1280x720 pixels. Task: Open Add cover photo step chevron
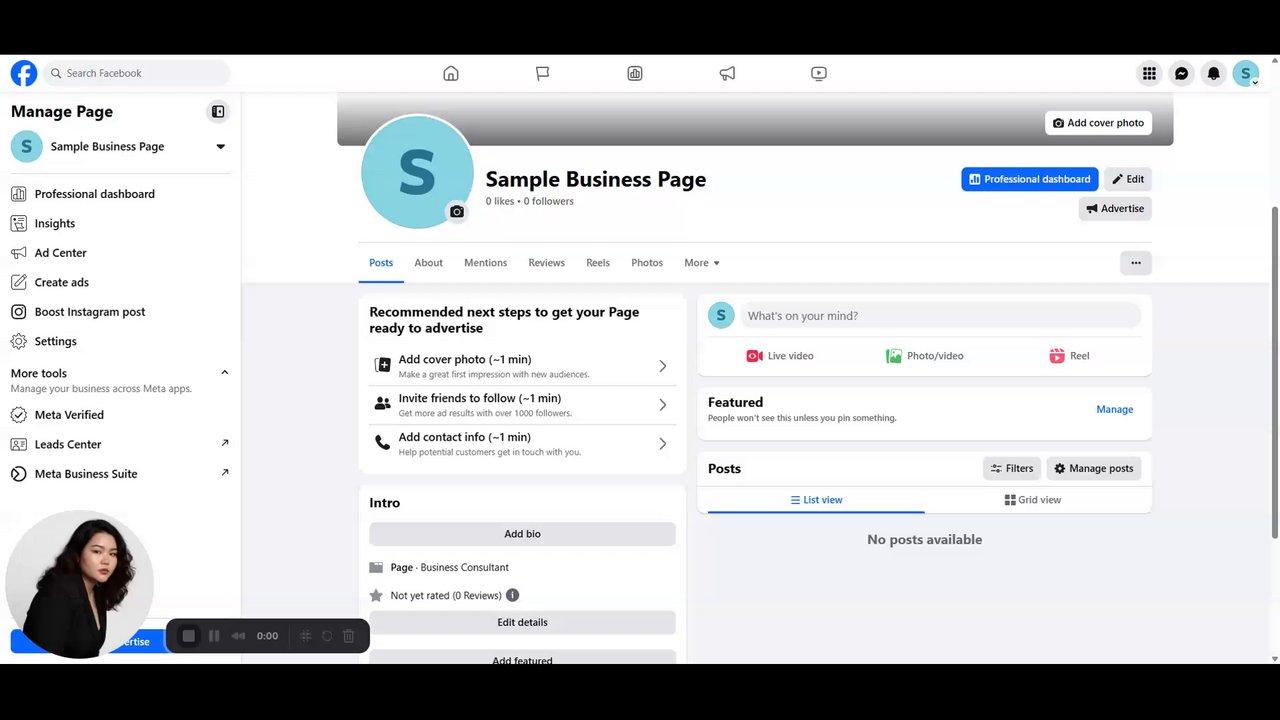662,366
